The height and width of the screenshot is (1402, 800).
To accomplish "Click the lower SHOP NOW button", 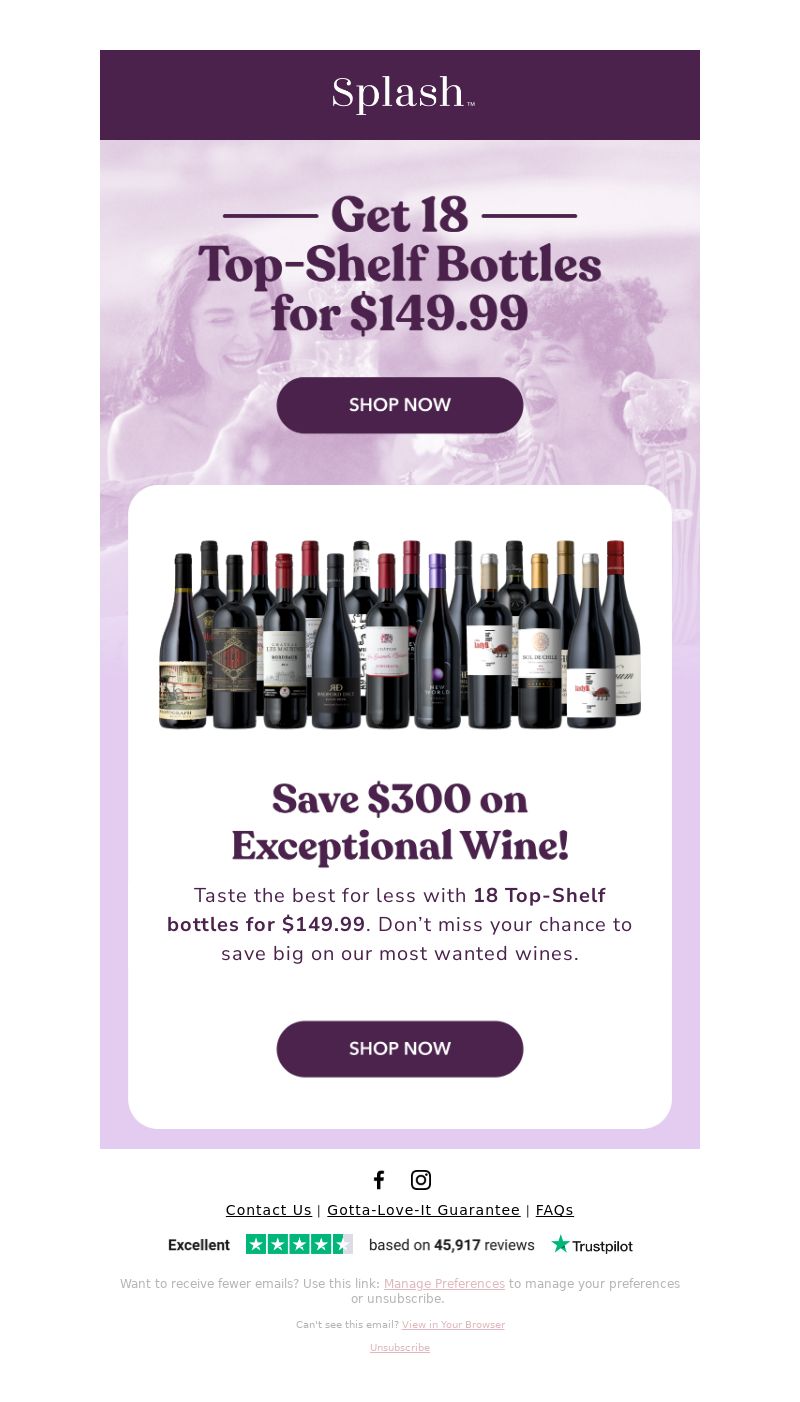I will pyautogui.click(x=400, y=1049).
